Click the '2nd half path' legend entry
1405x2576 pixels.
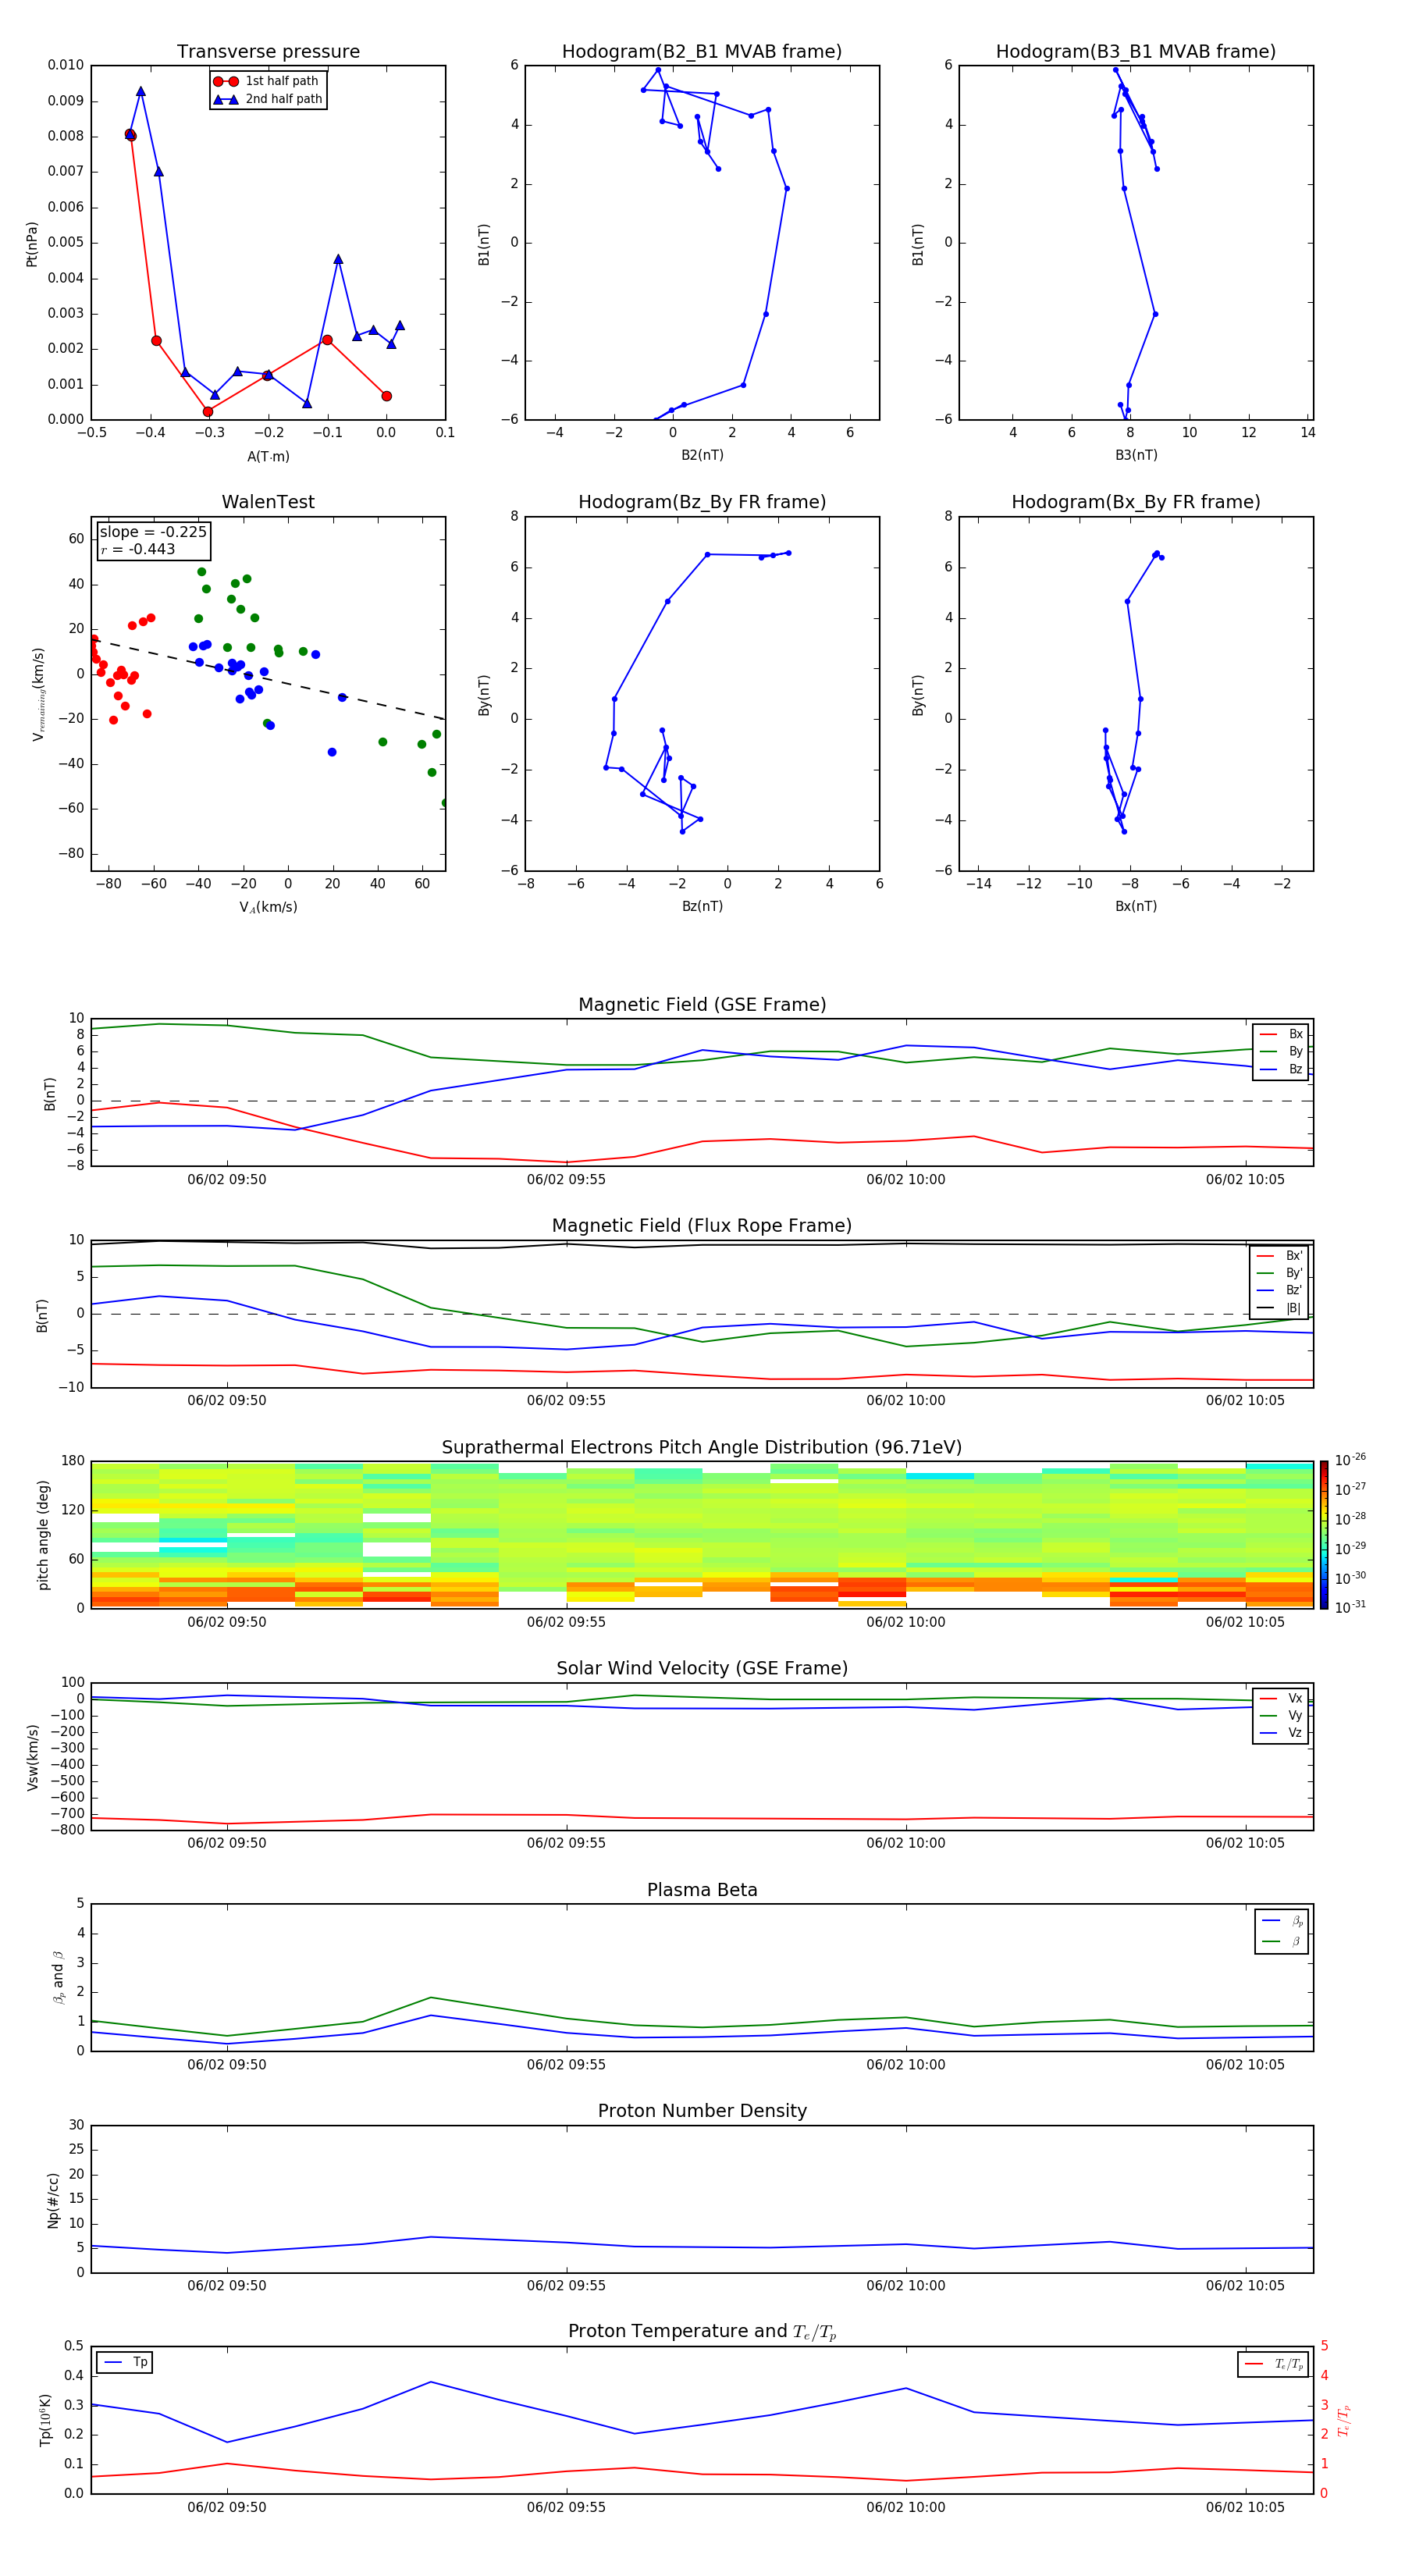pos(267,99)
